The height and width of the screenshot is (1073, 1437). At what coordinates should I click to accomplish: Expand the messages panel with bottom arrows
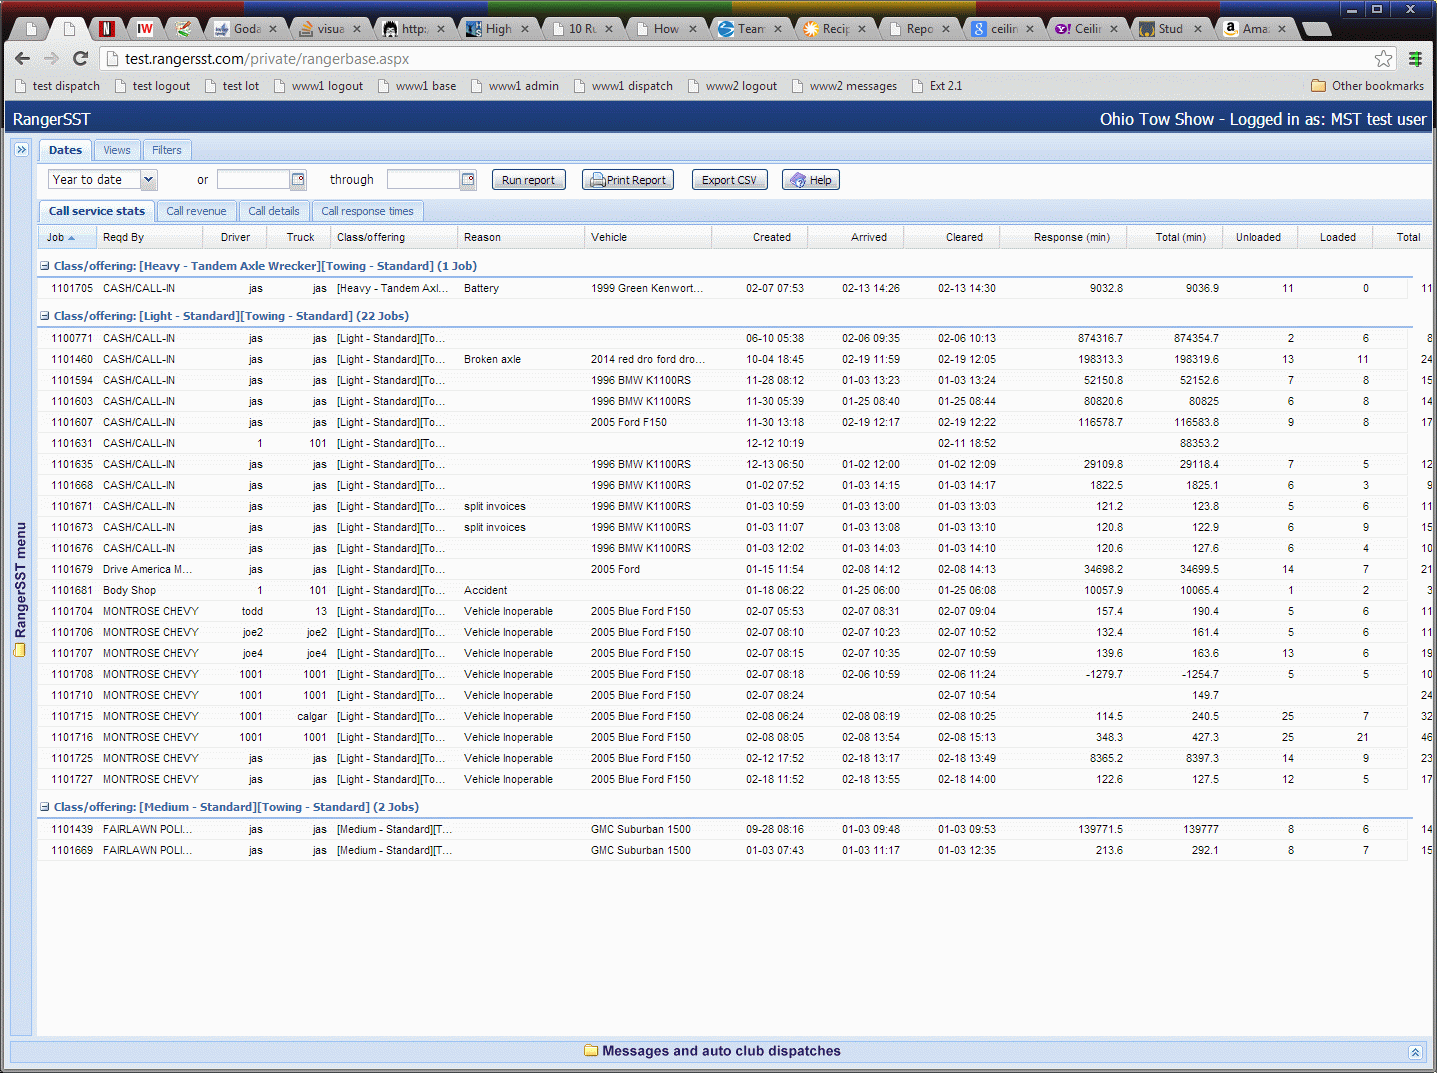tap(1415, 1052)
